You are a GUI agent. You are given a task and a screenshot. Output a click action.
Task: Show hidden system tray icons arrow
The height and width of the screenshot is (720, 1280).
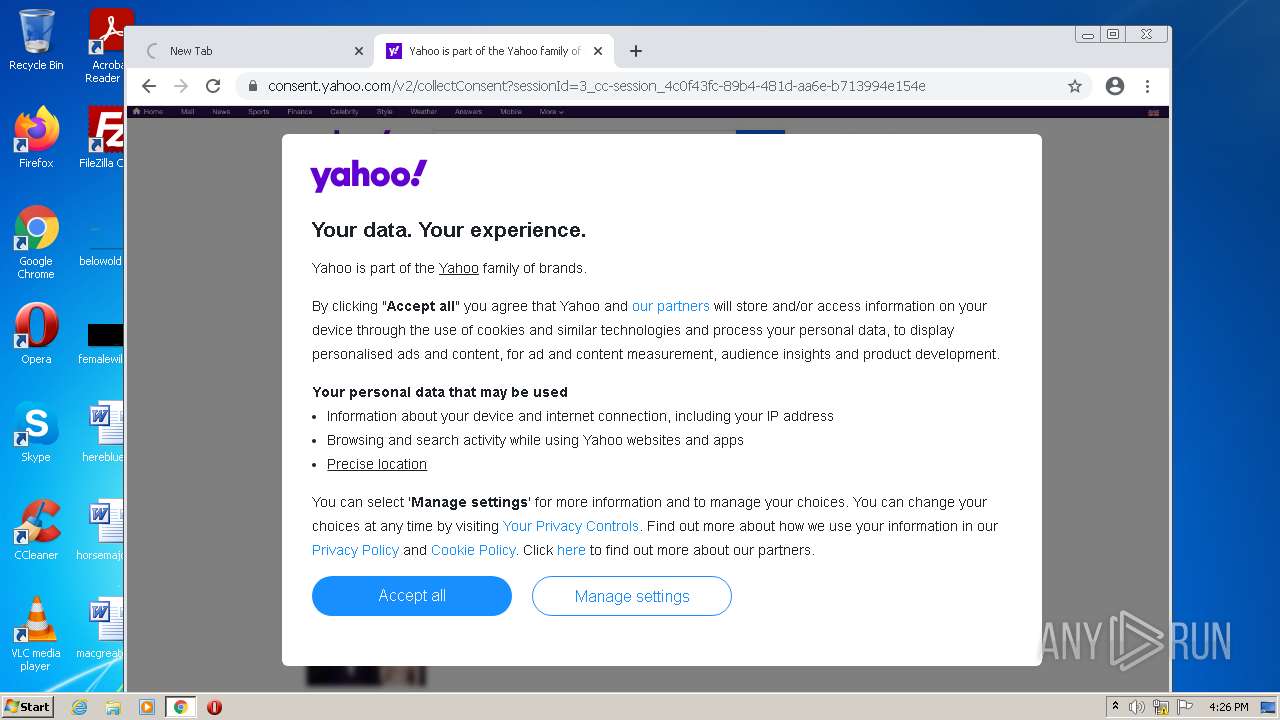(1115, 707)
